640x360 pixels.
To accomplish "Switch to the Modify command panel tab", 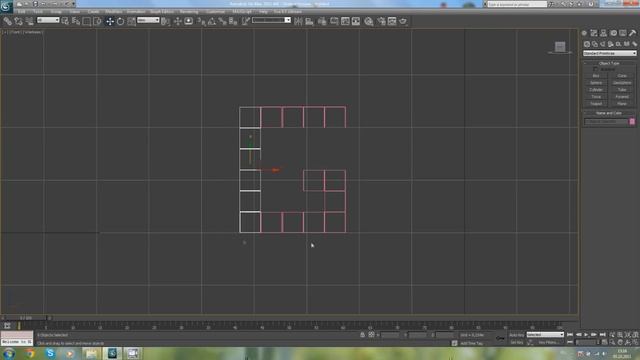I will 594,33.
